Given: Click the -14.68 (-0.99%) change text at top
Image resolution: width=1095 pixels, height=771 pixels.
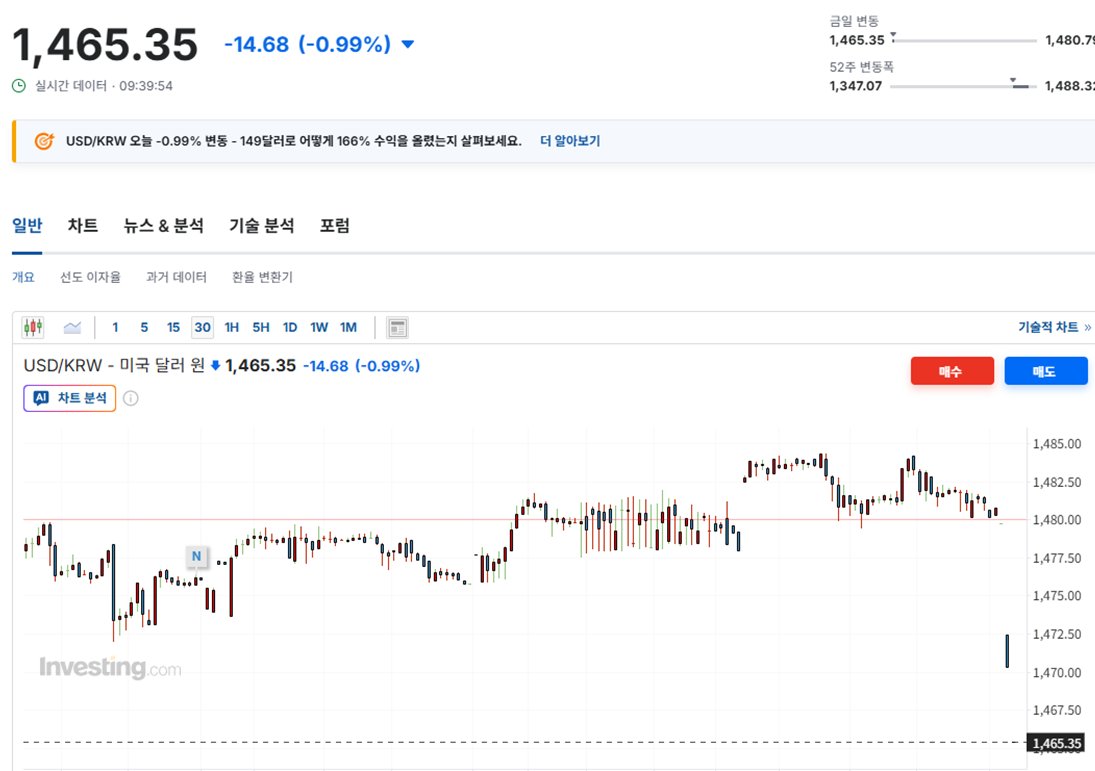Looking at the screenshot, I should click(307, 45).
